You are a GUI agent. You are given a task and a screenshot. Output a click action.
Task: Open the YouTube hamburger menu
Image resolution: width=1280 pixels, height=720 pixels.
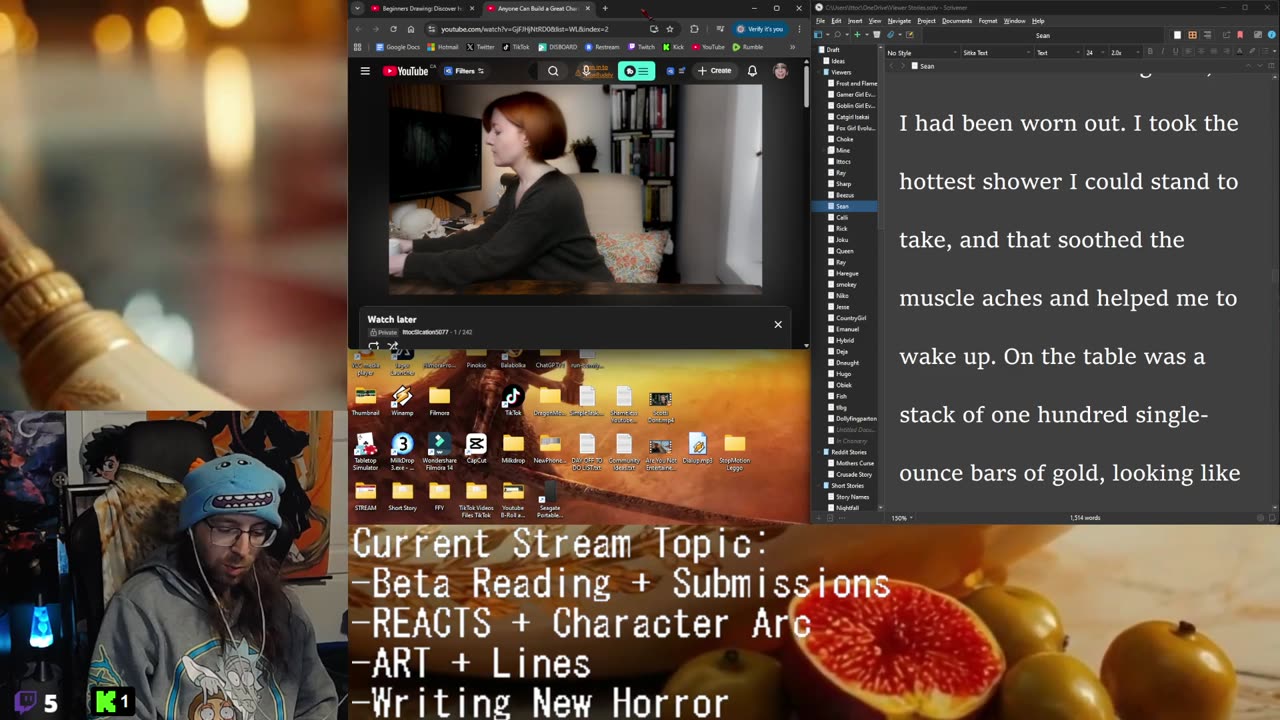[x=365, y=71]
